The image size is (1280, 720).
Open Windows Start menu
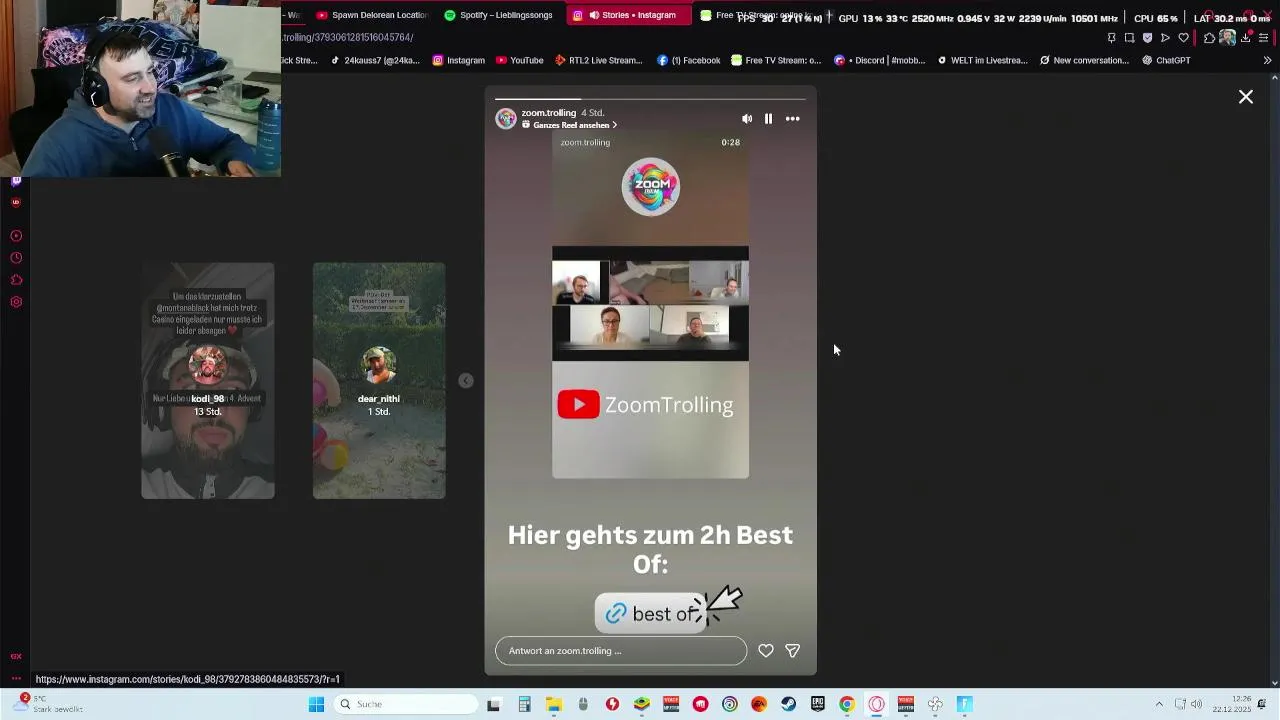point(316,704)
